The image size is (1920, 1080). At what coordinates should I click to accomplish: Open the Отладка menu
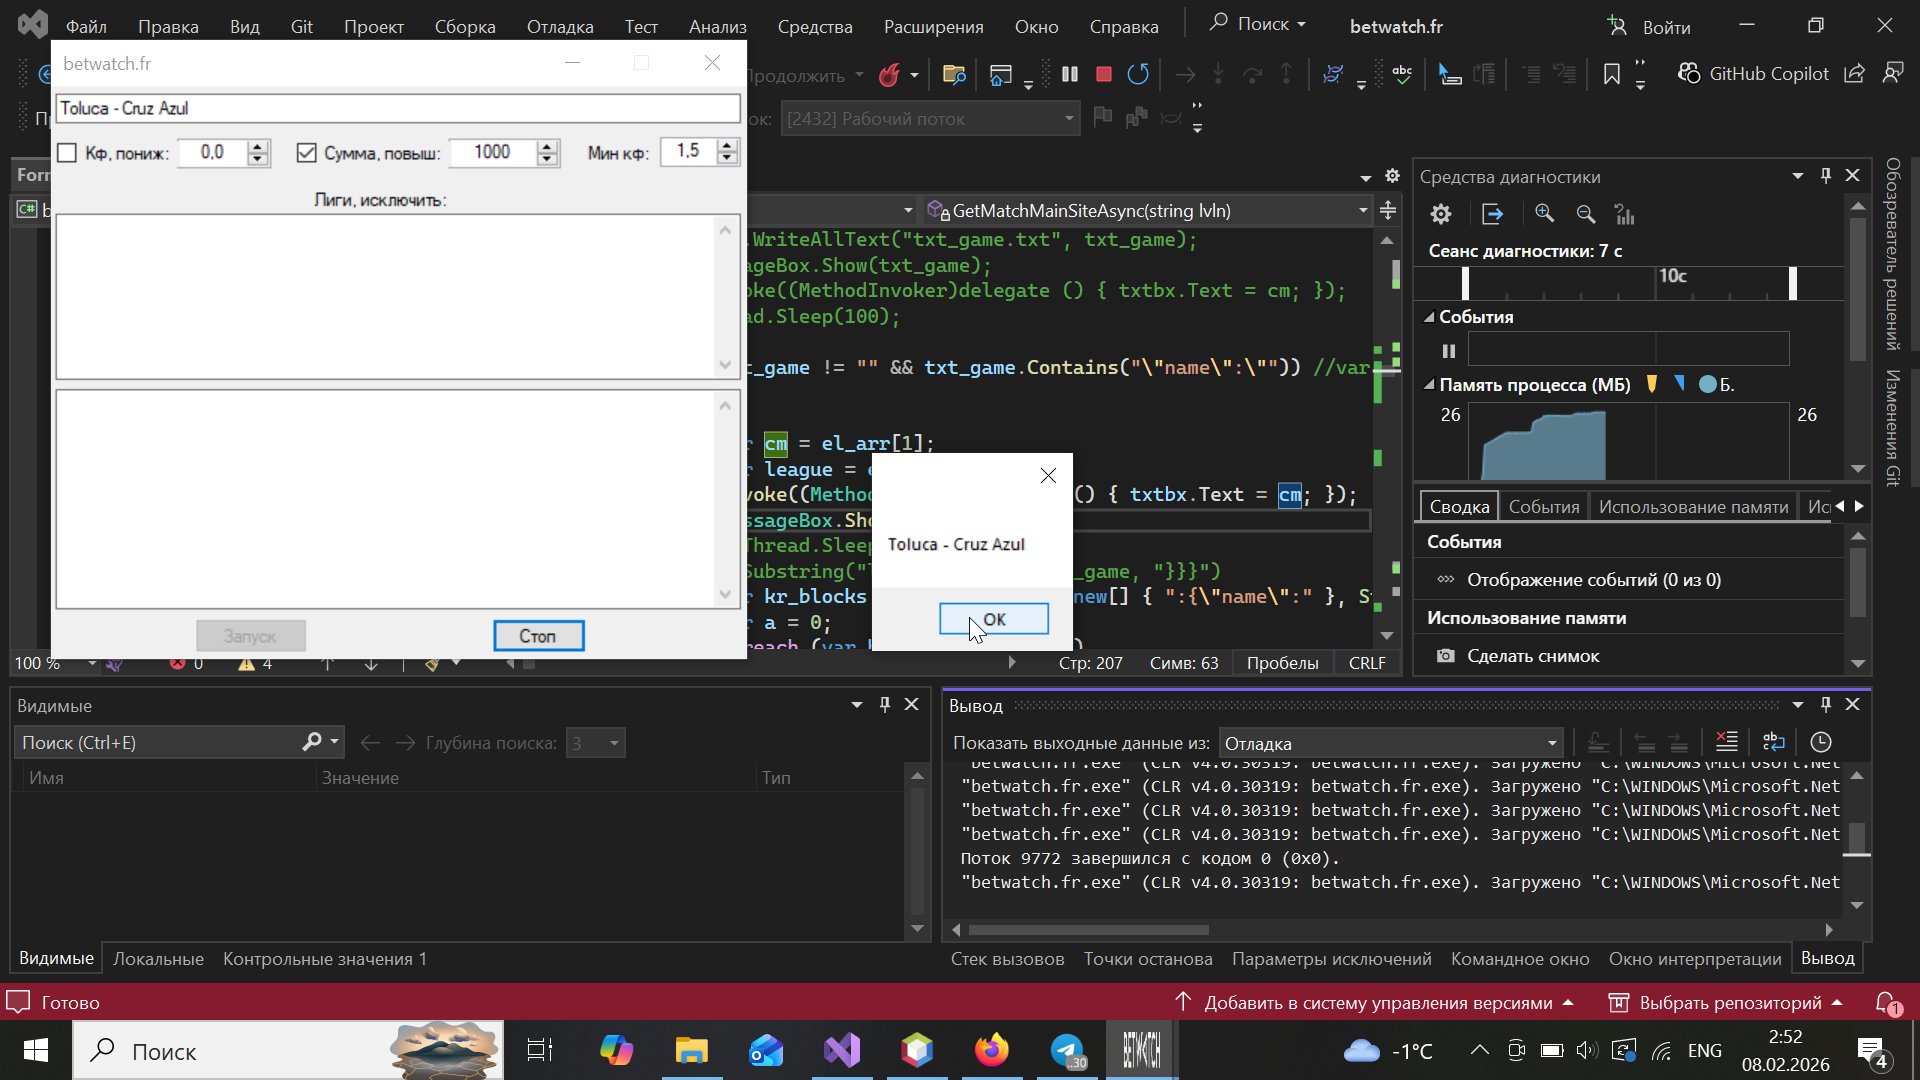[559, 27]
